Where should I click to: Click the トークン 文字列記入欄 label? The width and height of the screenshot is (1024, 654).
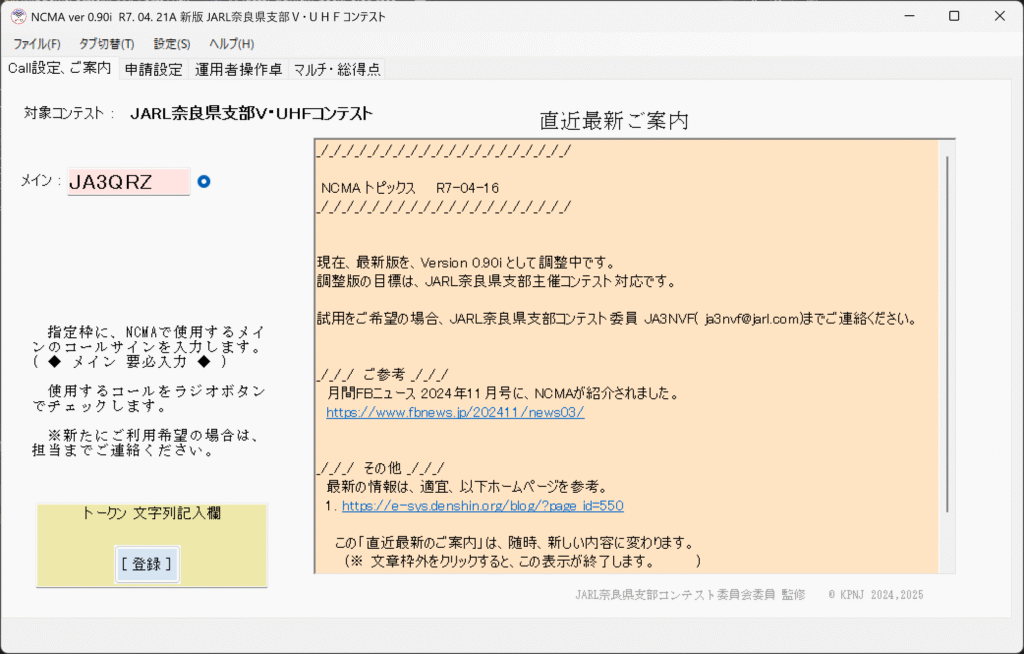(x=151, y=514)
